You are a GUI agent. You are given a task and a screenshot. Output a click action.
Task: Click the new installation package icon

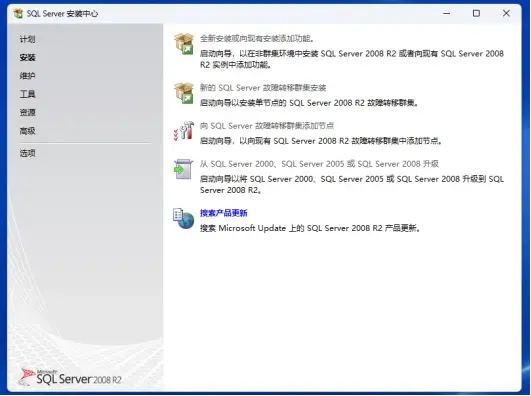click(x=184, y=44)
